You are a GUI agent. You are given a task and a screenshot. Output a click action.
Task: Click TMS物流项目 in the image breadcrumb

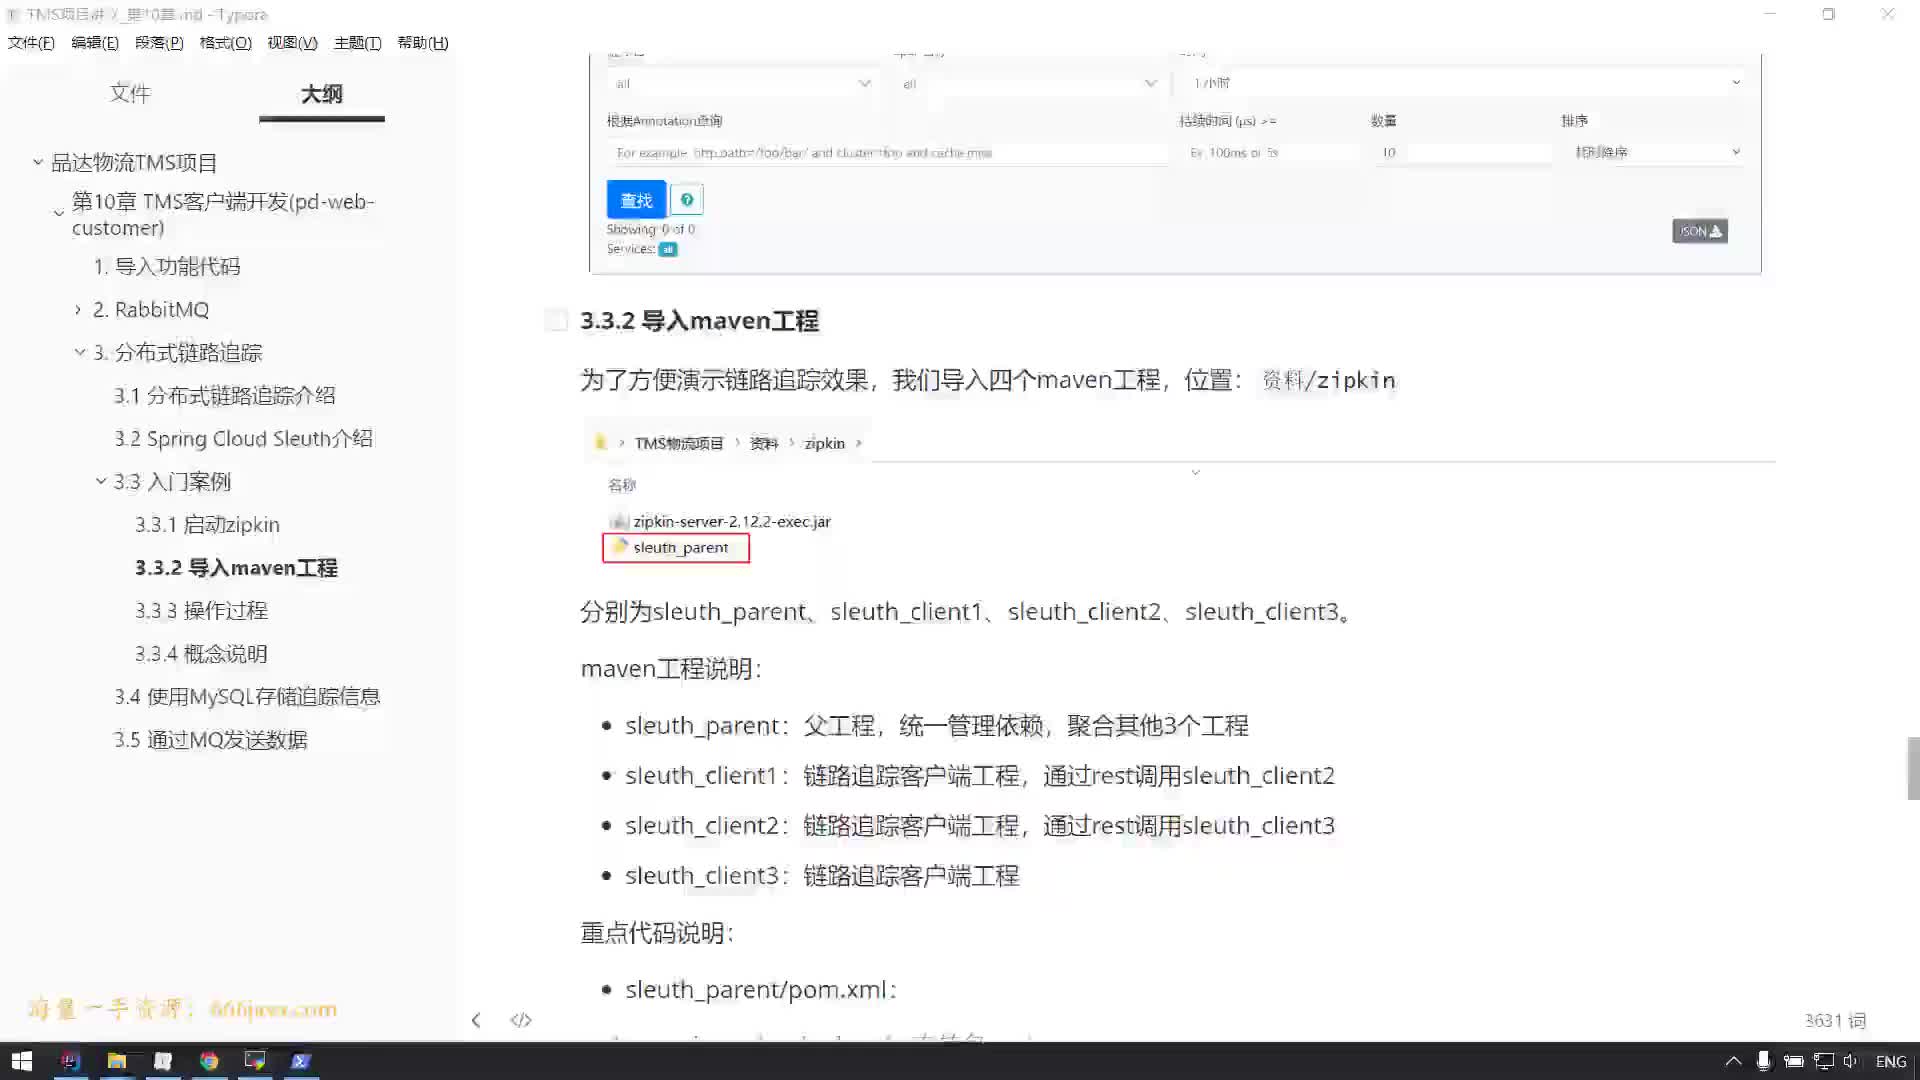coord(679,443)
